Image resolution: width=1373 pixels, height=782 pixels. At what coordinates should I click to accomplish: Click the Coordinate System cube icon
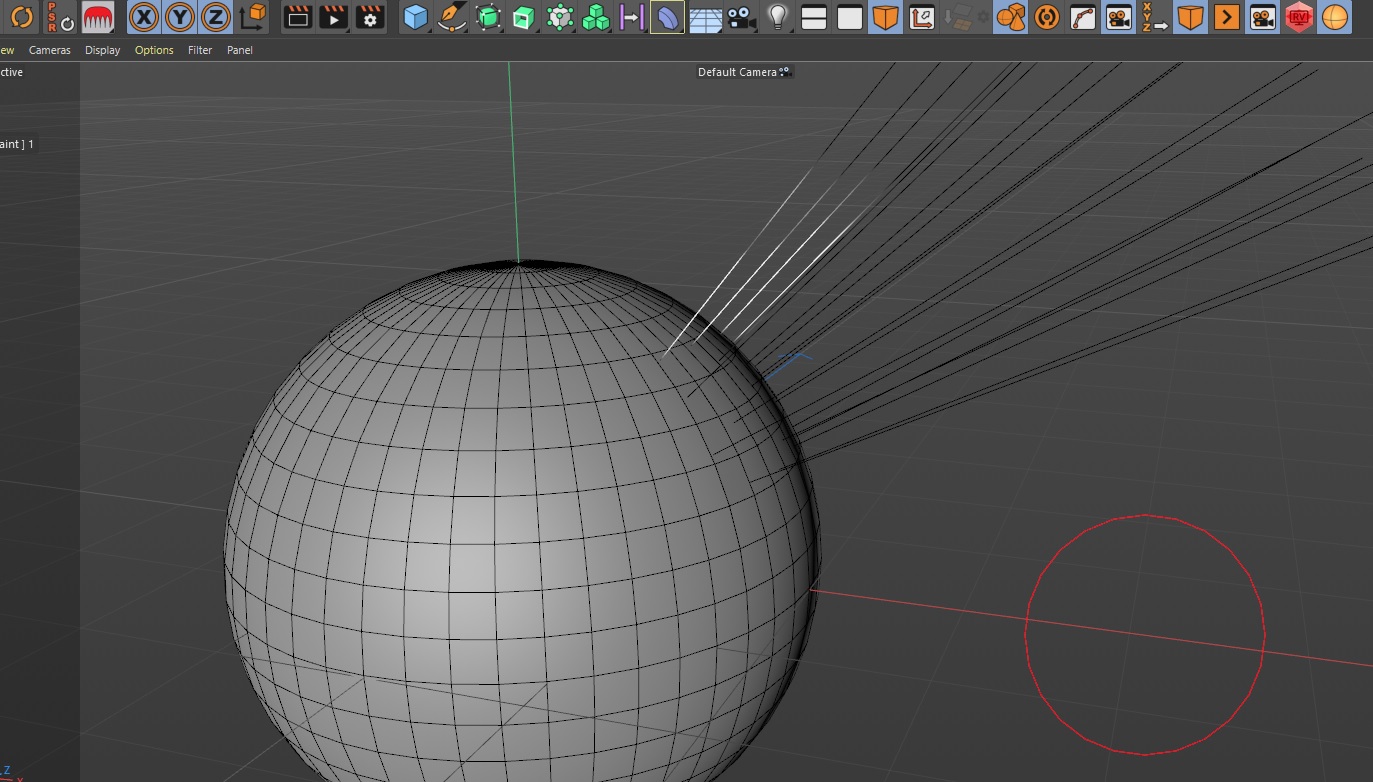[x=254, y=17]
